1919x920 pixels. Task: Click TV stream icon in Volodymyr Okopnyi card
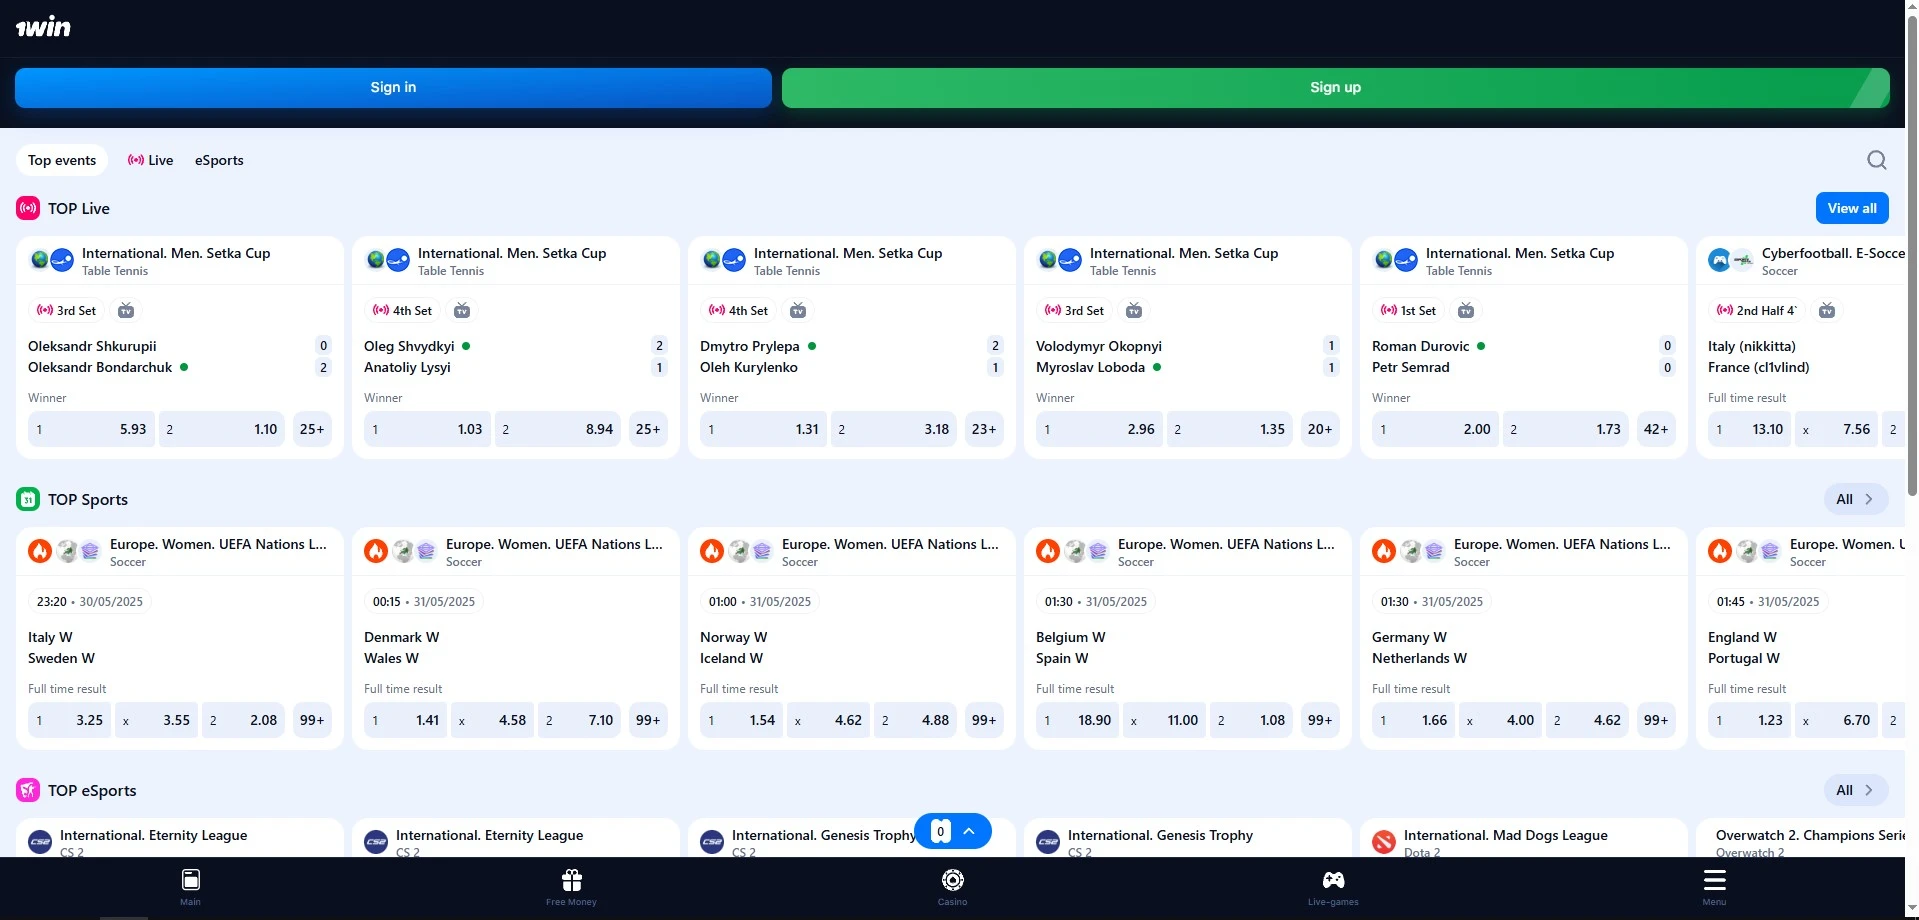point(1134,311)
